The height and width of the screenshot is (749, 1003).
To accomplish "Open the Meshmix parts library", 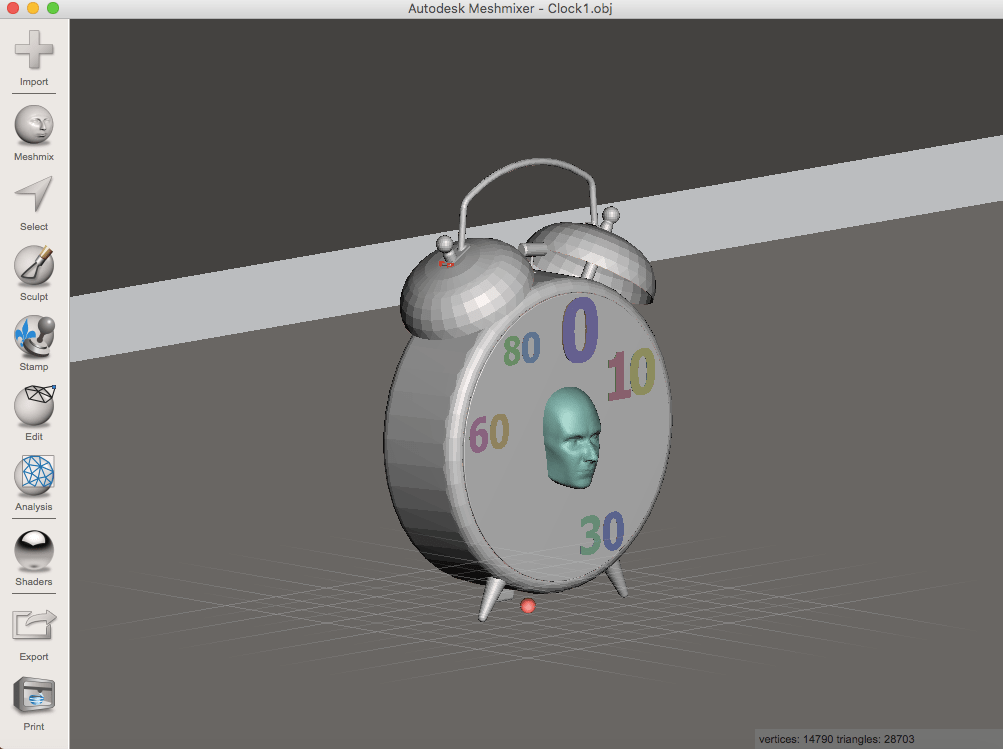I will click(33, 125).
